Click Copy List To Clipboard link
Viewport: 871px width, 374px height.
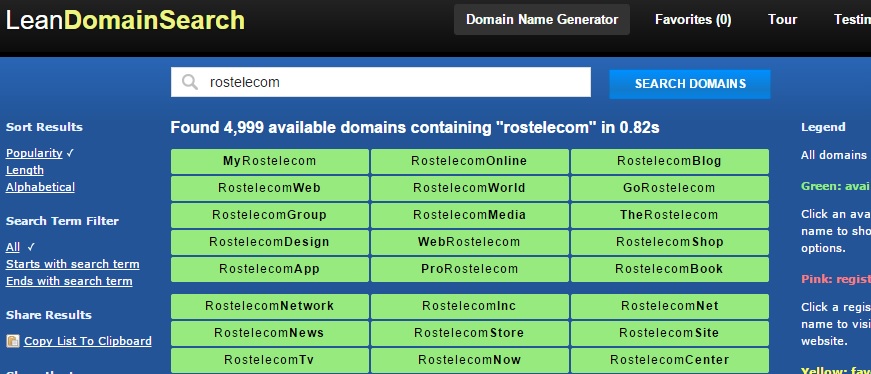tap(87, 341)
